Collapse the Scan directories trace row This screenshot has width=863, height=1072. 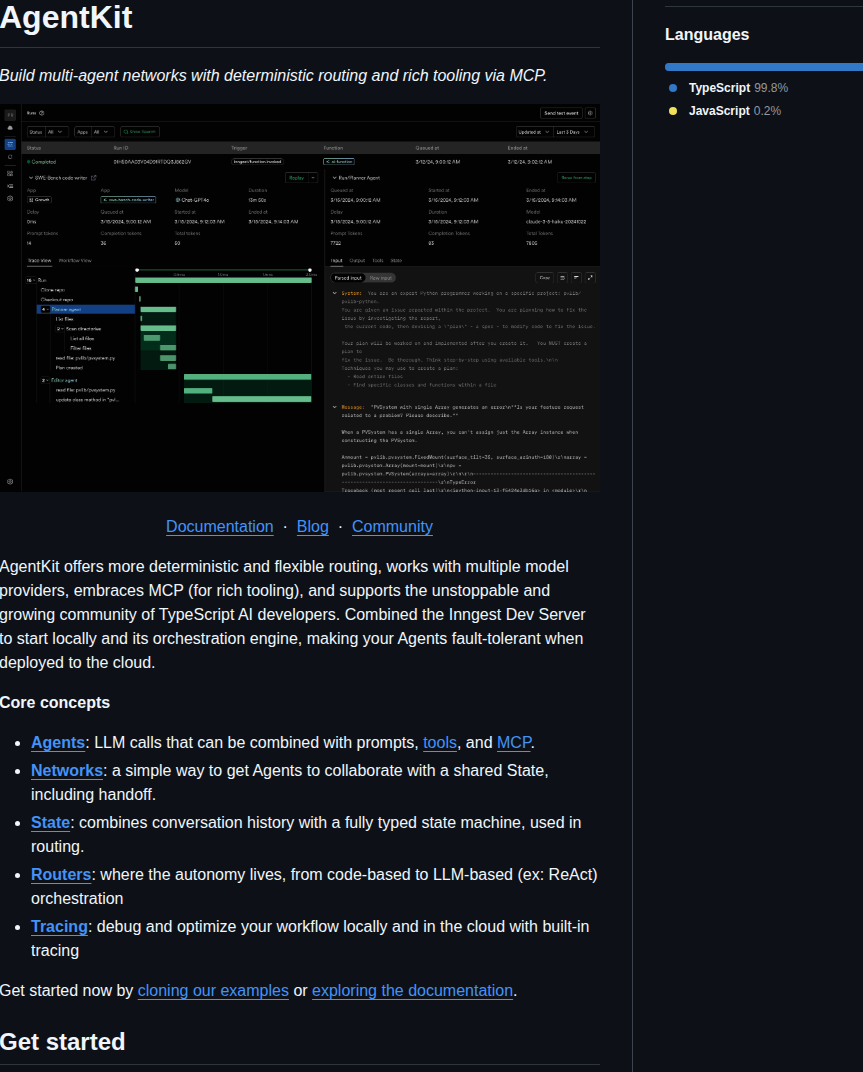click(59, 329)
